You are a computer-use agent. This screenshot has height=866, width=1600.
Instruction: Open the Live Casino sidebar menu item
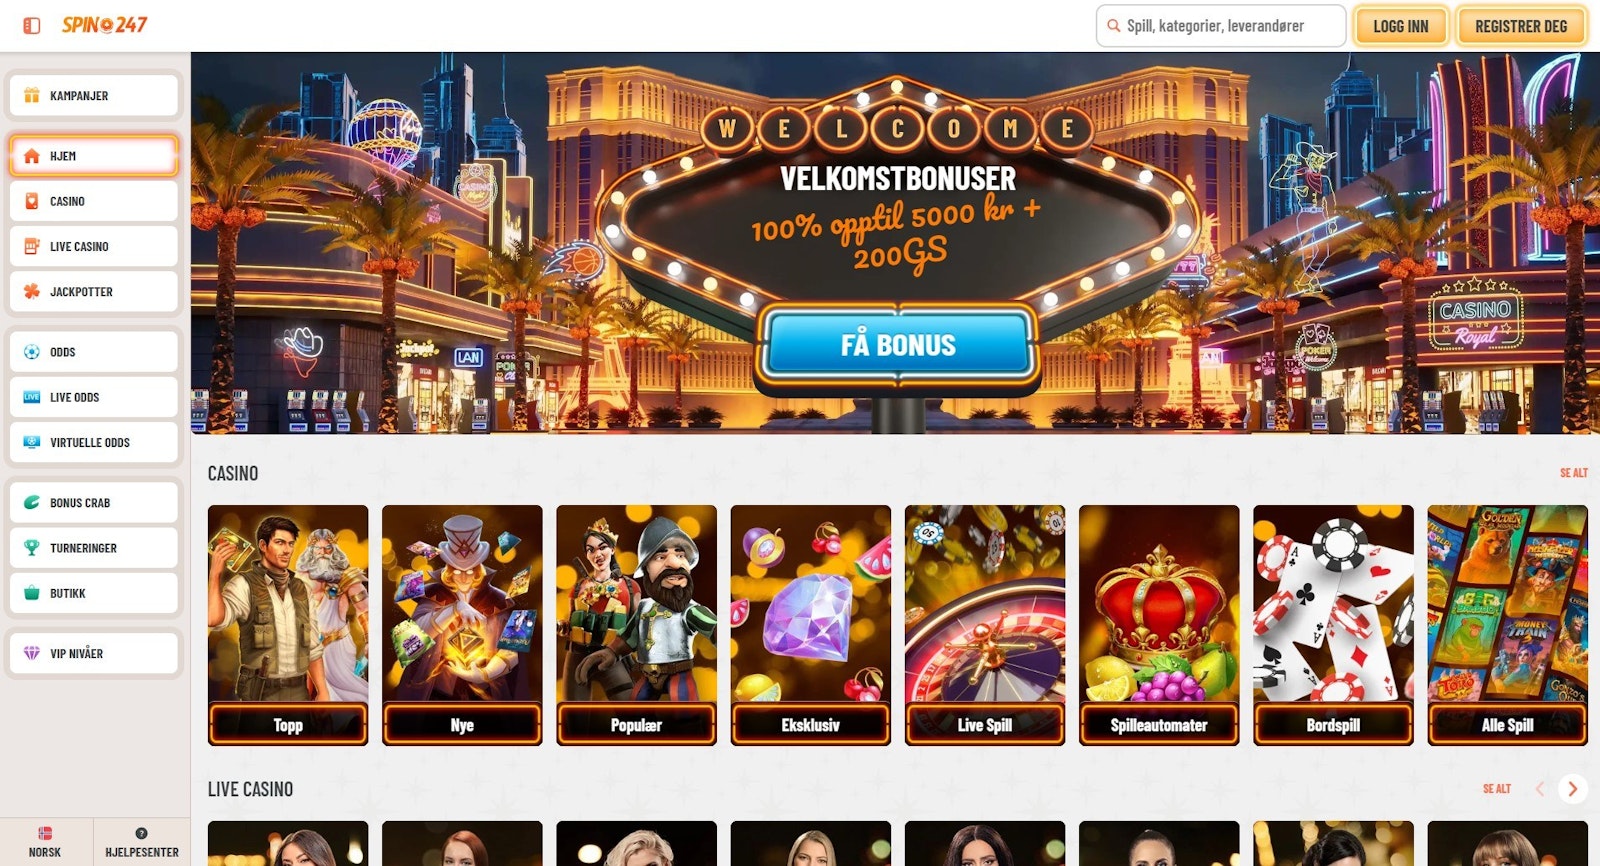[94, 246]
